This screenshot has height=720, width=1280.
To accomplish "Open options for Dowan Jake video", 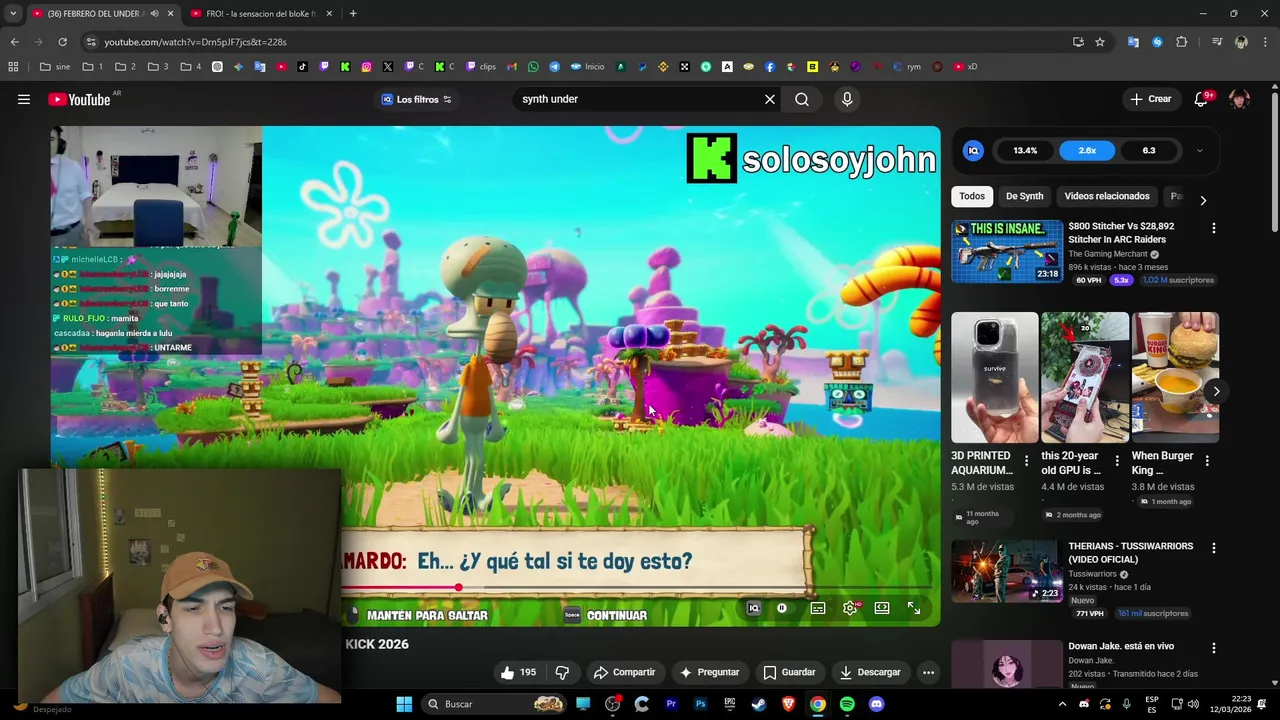I will tap(1214, 648).
